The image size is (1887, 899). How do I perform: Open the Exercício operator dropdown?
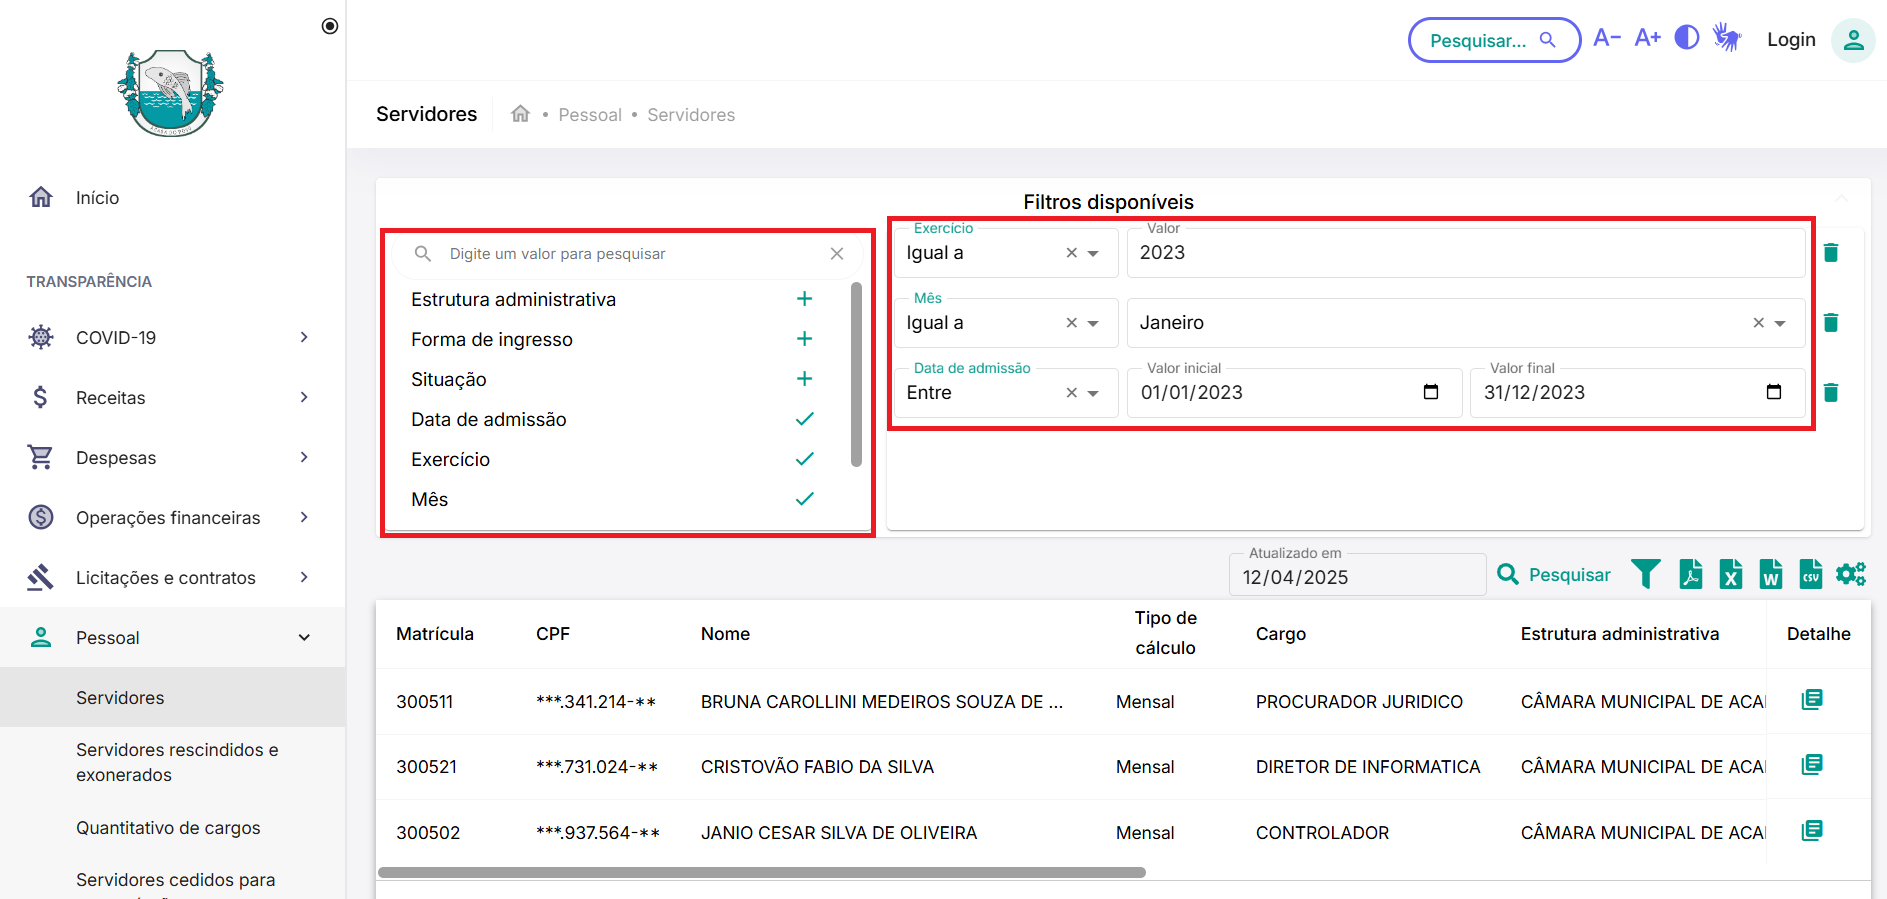(1093, 253)
